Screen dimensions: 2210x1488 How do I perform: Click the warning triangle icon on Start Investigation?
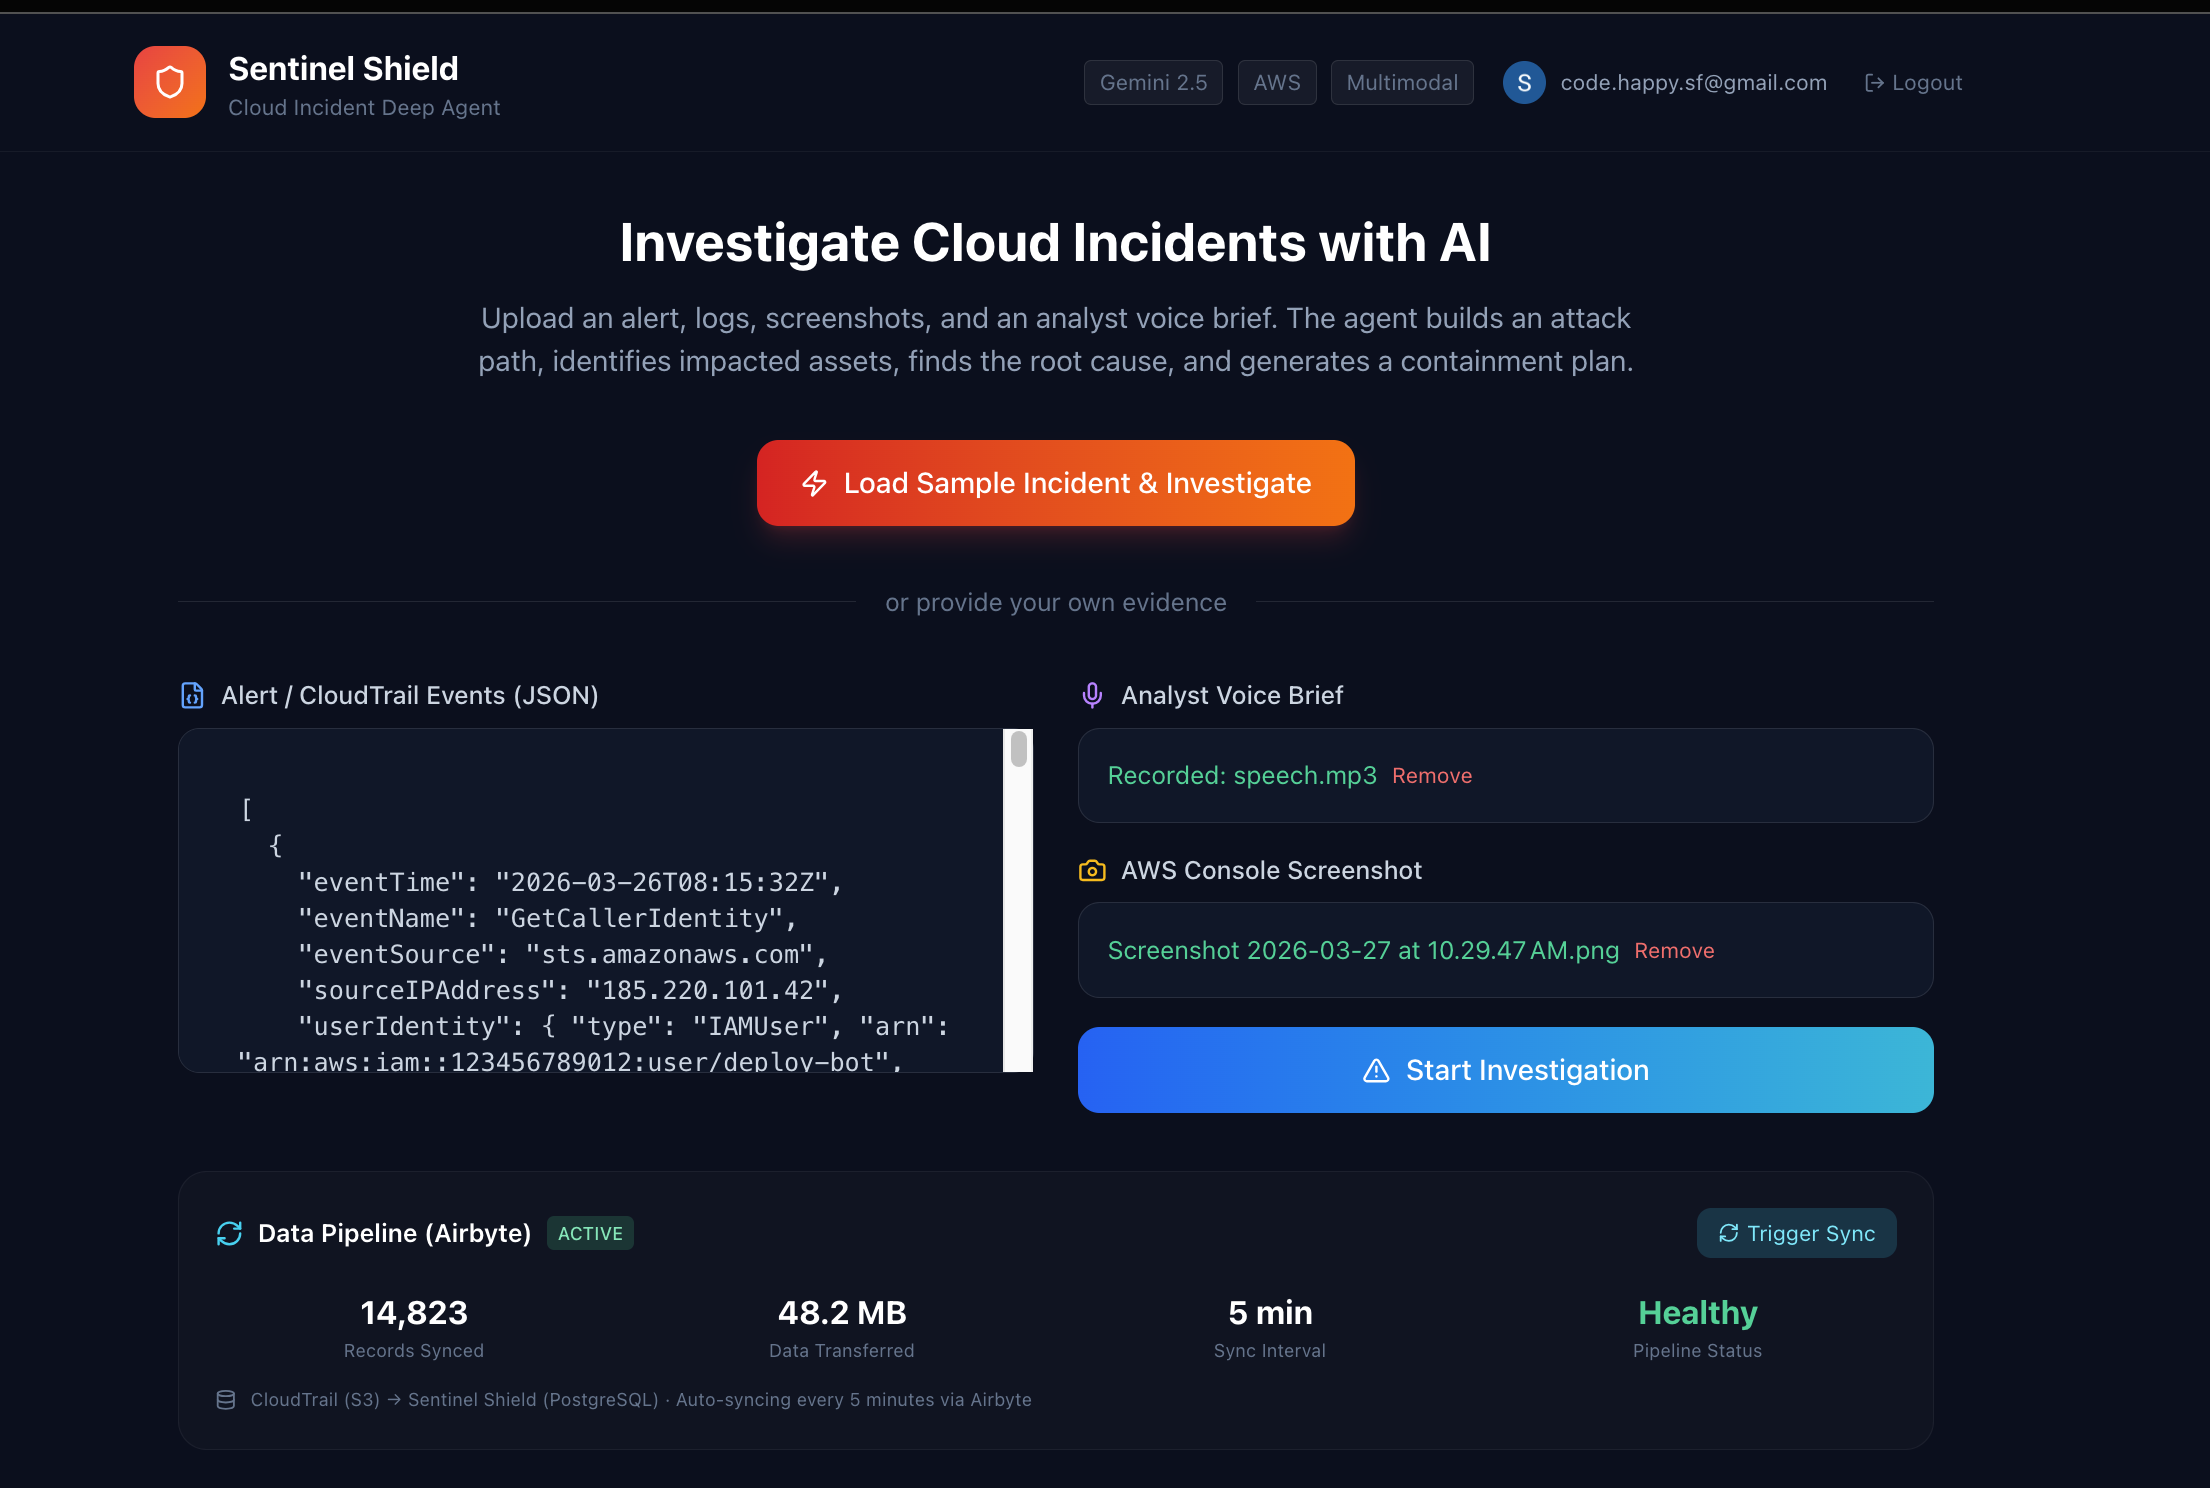[1376, 1071]
